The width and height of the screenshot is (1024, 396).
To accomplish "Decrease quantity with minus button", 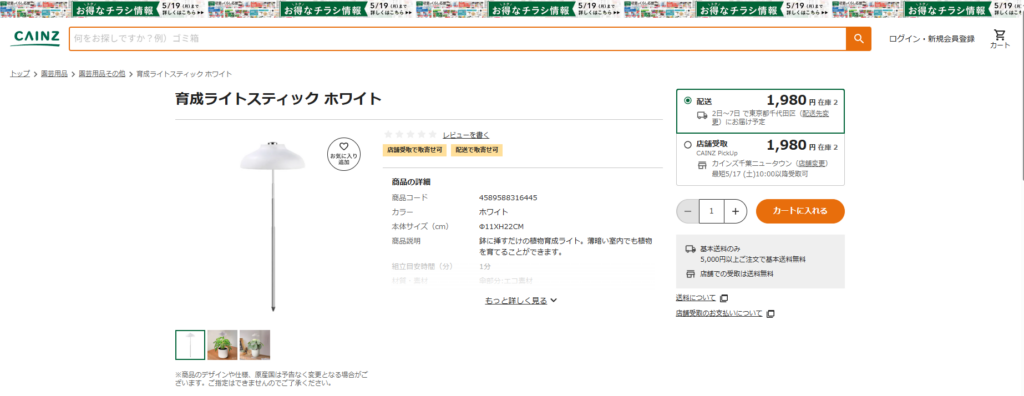I will coord(688,211).
